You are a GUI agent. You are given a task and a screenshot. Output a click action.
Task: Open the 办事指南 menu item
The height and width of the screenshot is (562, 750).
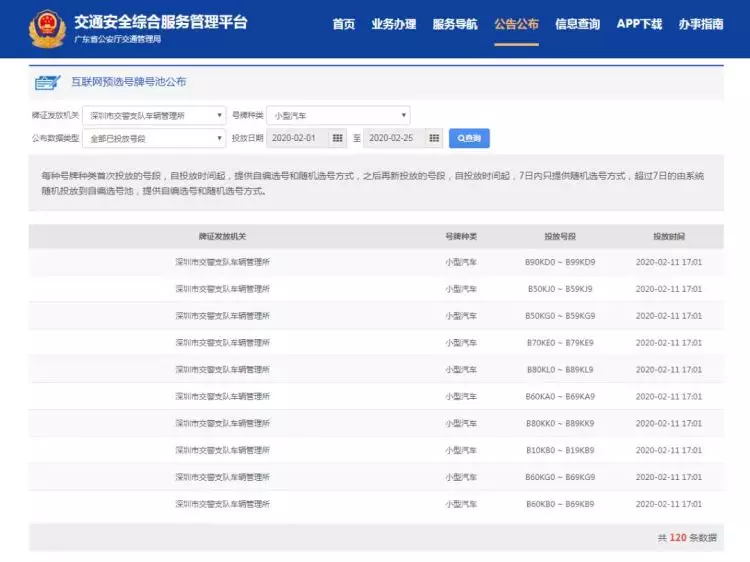(x=701, y=24)
